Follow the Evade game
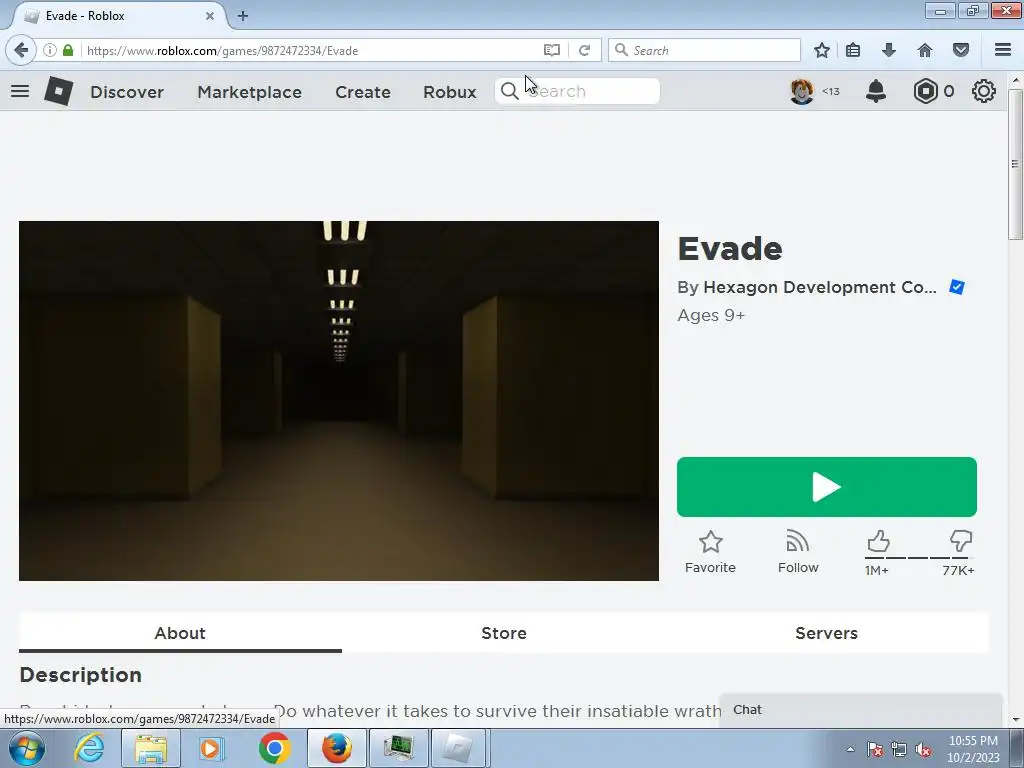 point(798,552)
